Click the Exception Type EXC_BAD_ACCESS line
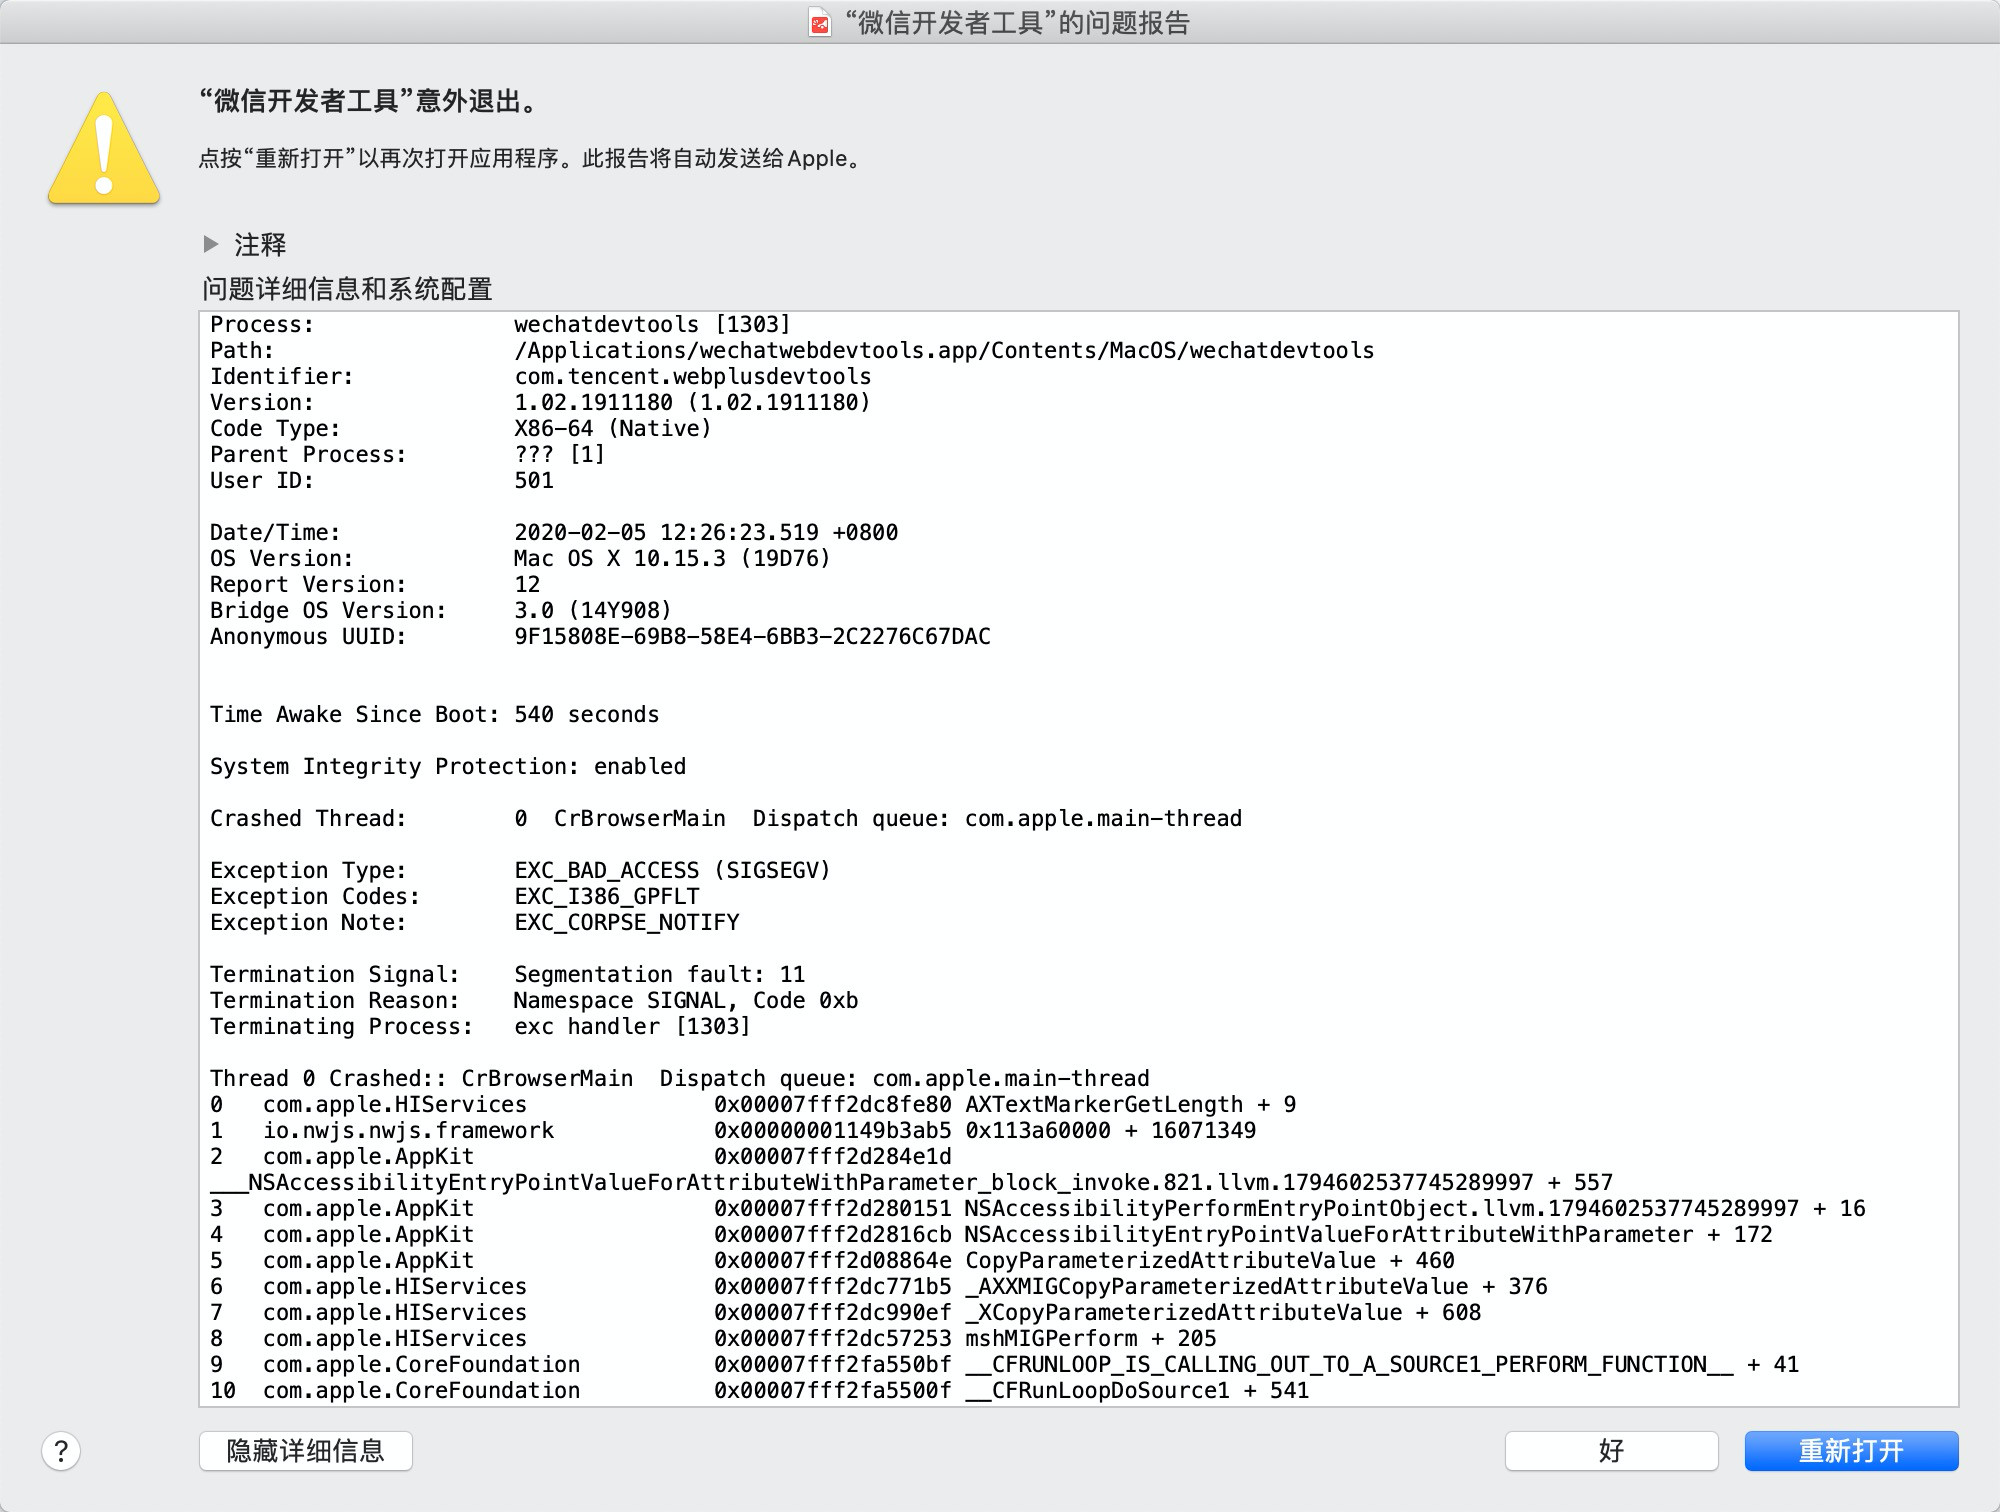 [672, 870]
